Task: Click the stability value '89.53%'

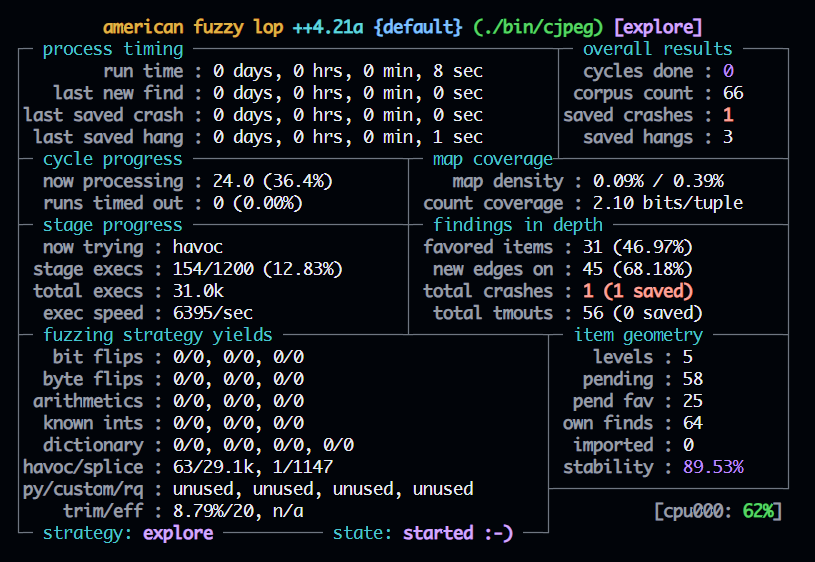Action: coord(713,467)
